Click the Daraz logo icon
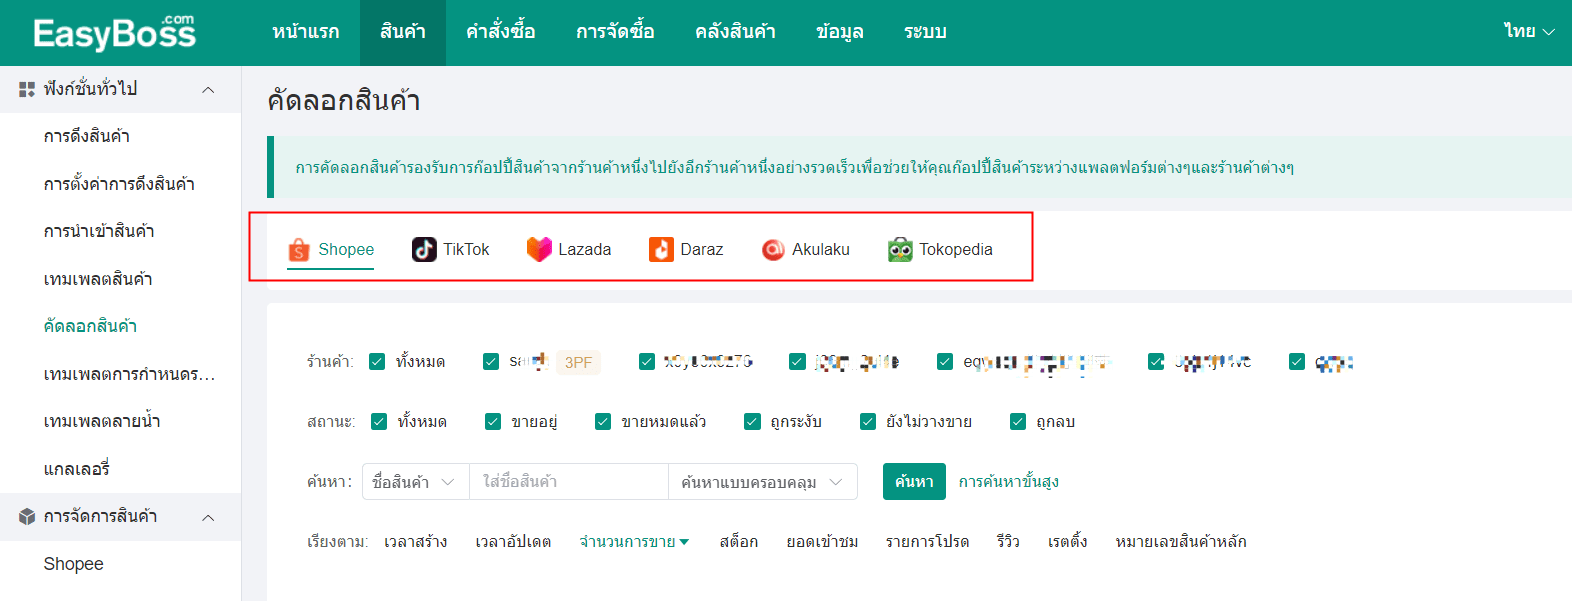The image size is (1572, 601). (661, 249)
